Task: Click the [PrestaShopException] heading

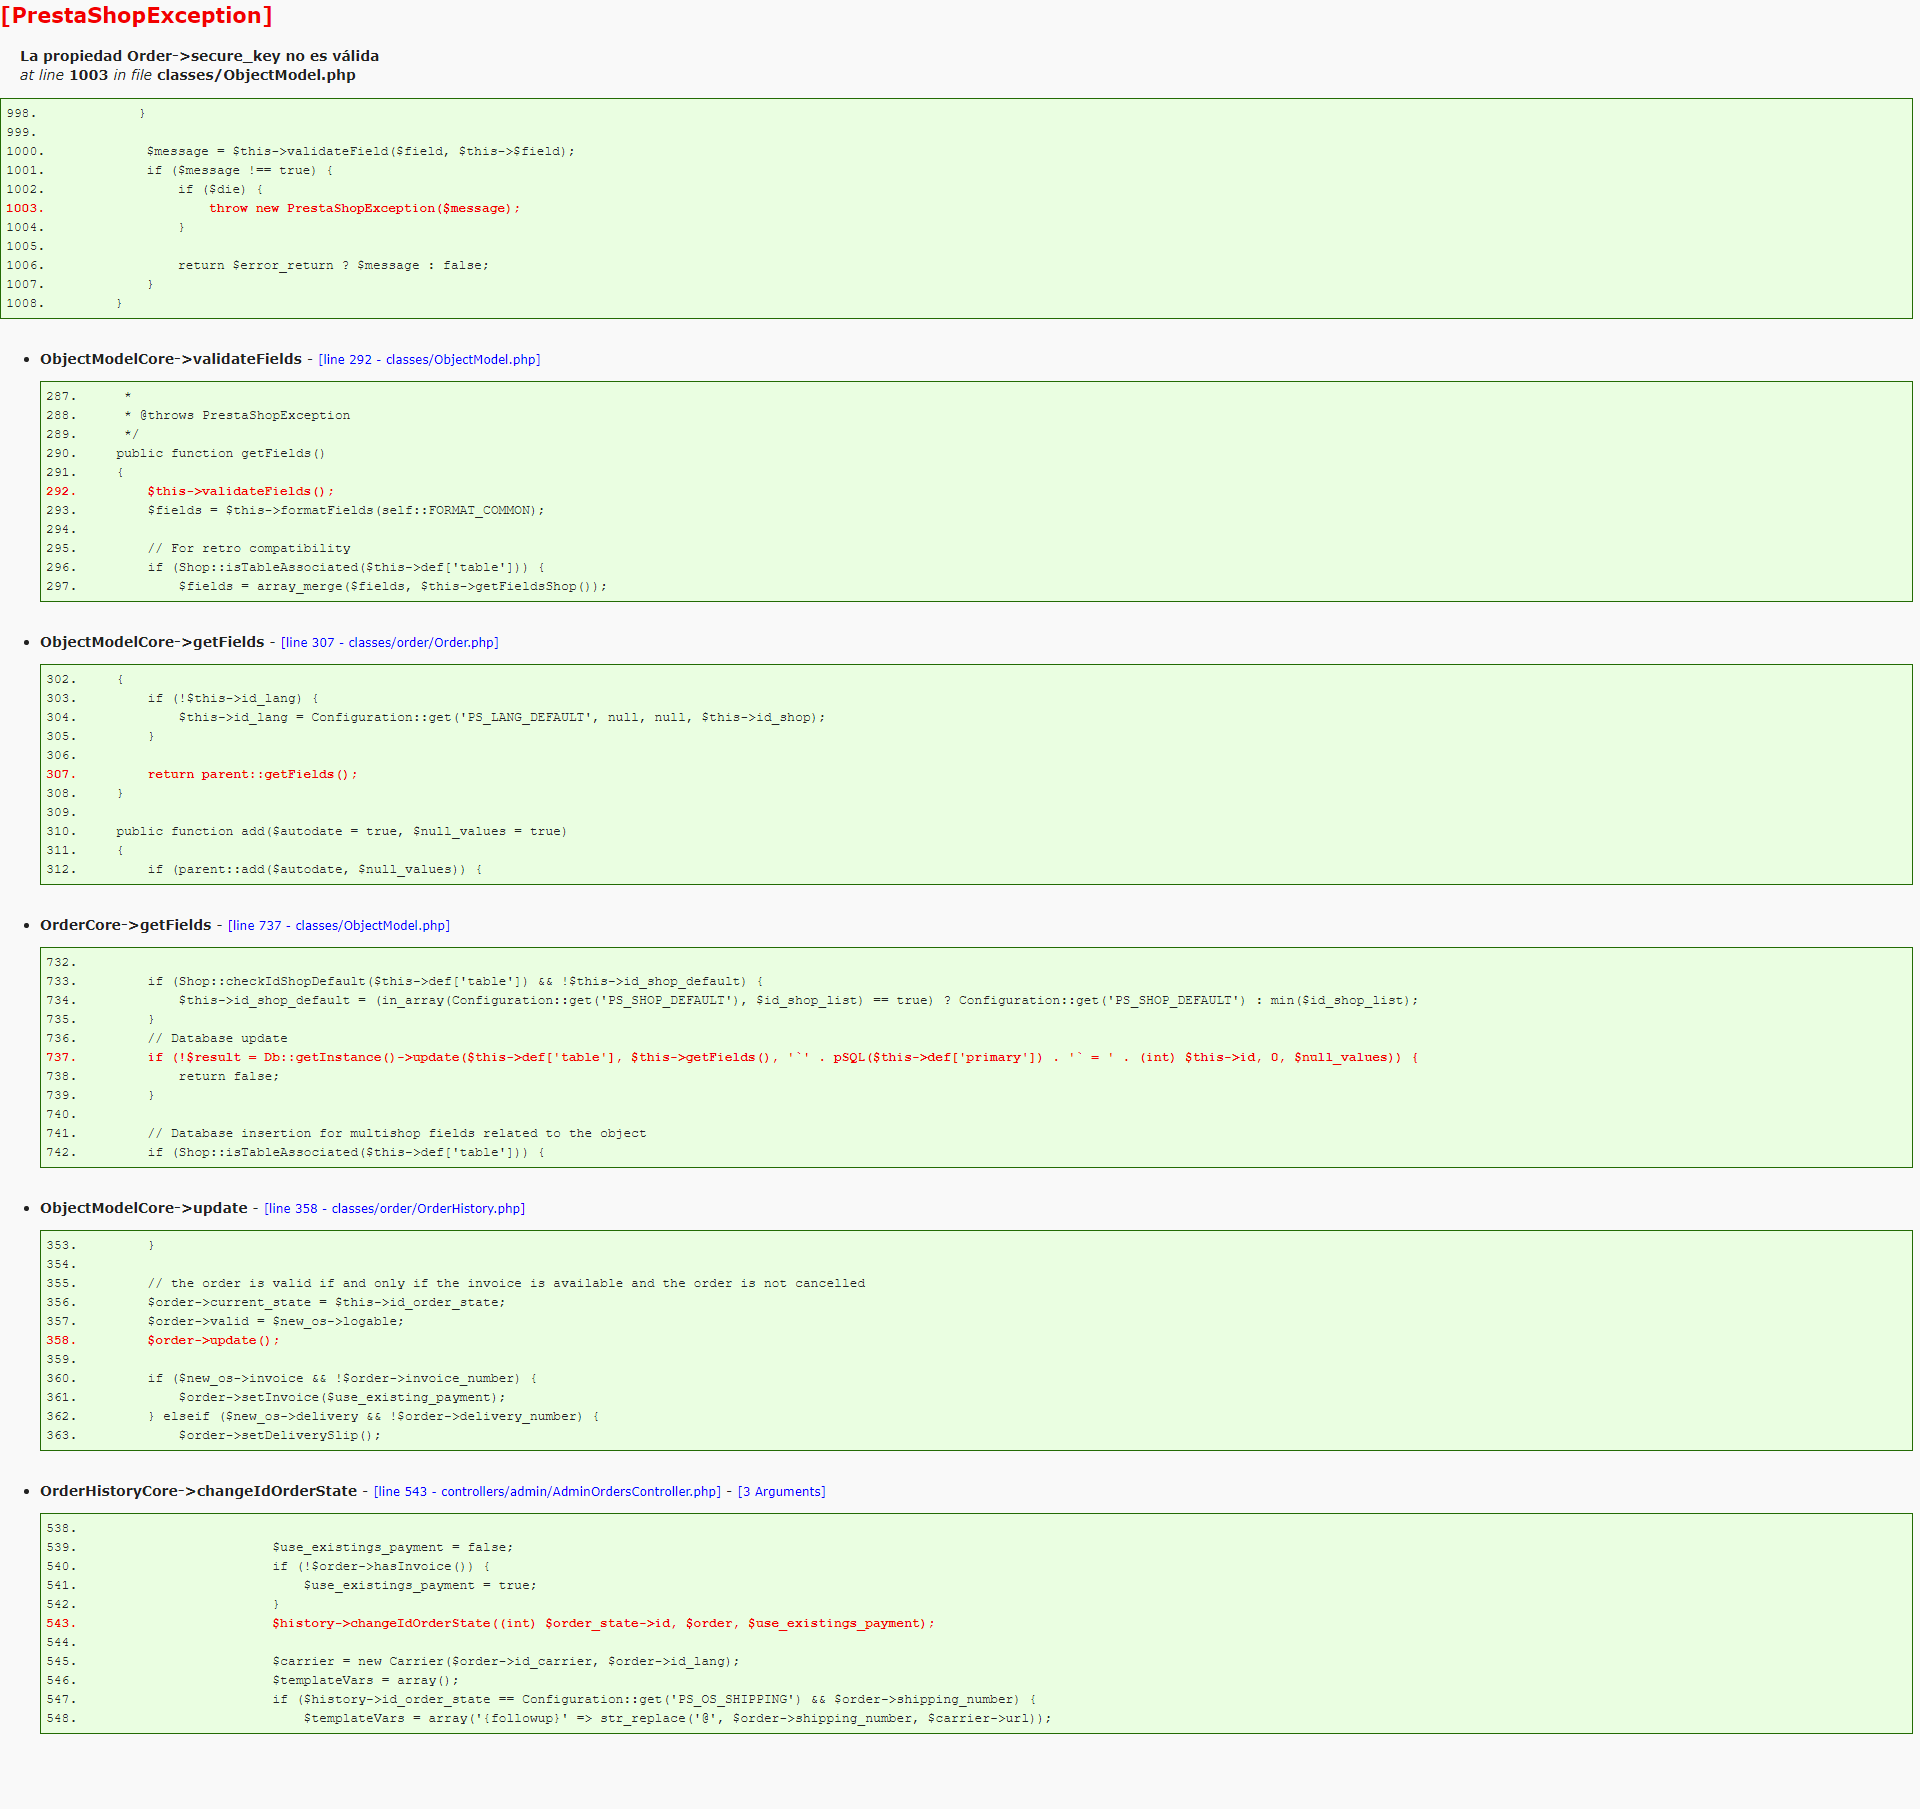Action: 136,16
